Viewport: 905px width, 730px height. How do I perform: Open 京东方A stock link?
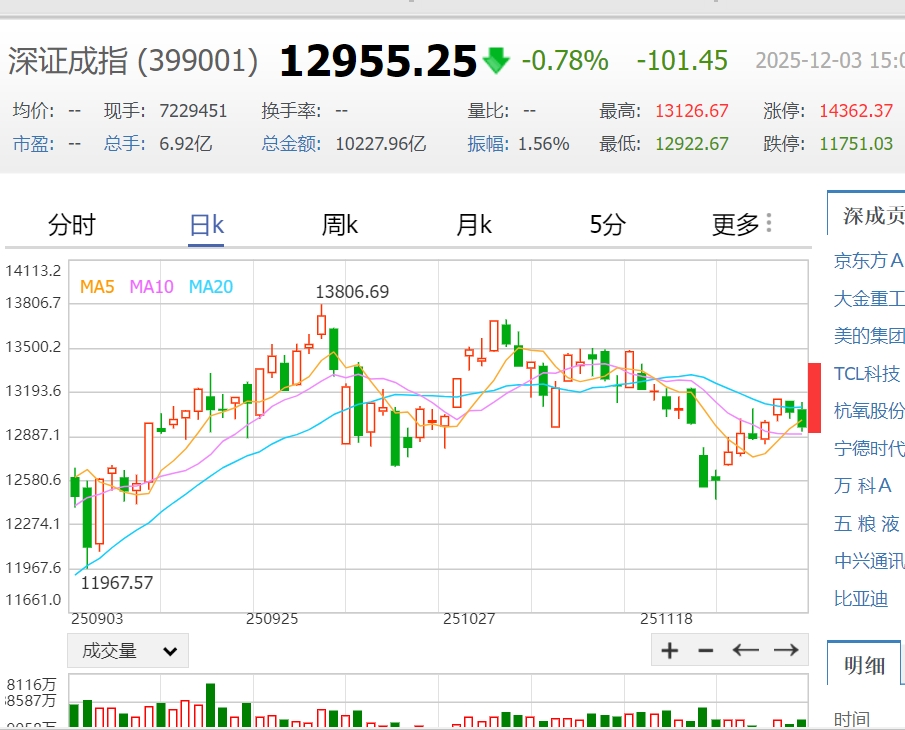[868, 261]
